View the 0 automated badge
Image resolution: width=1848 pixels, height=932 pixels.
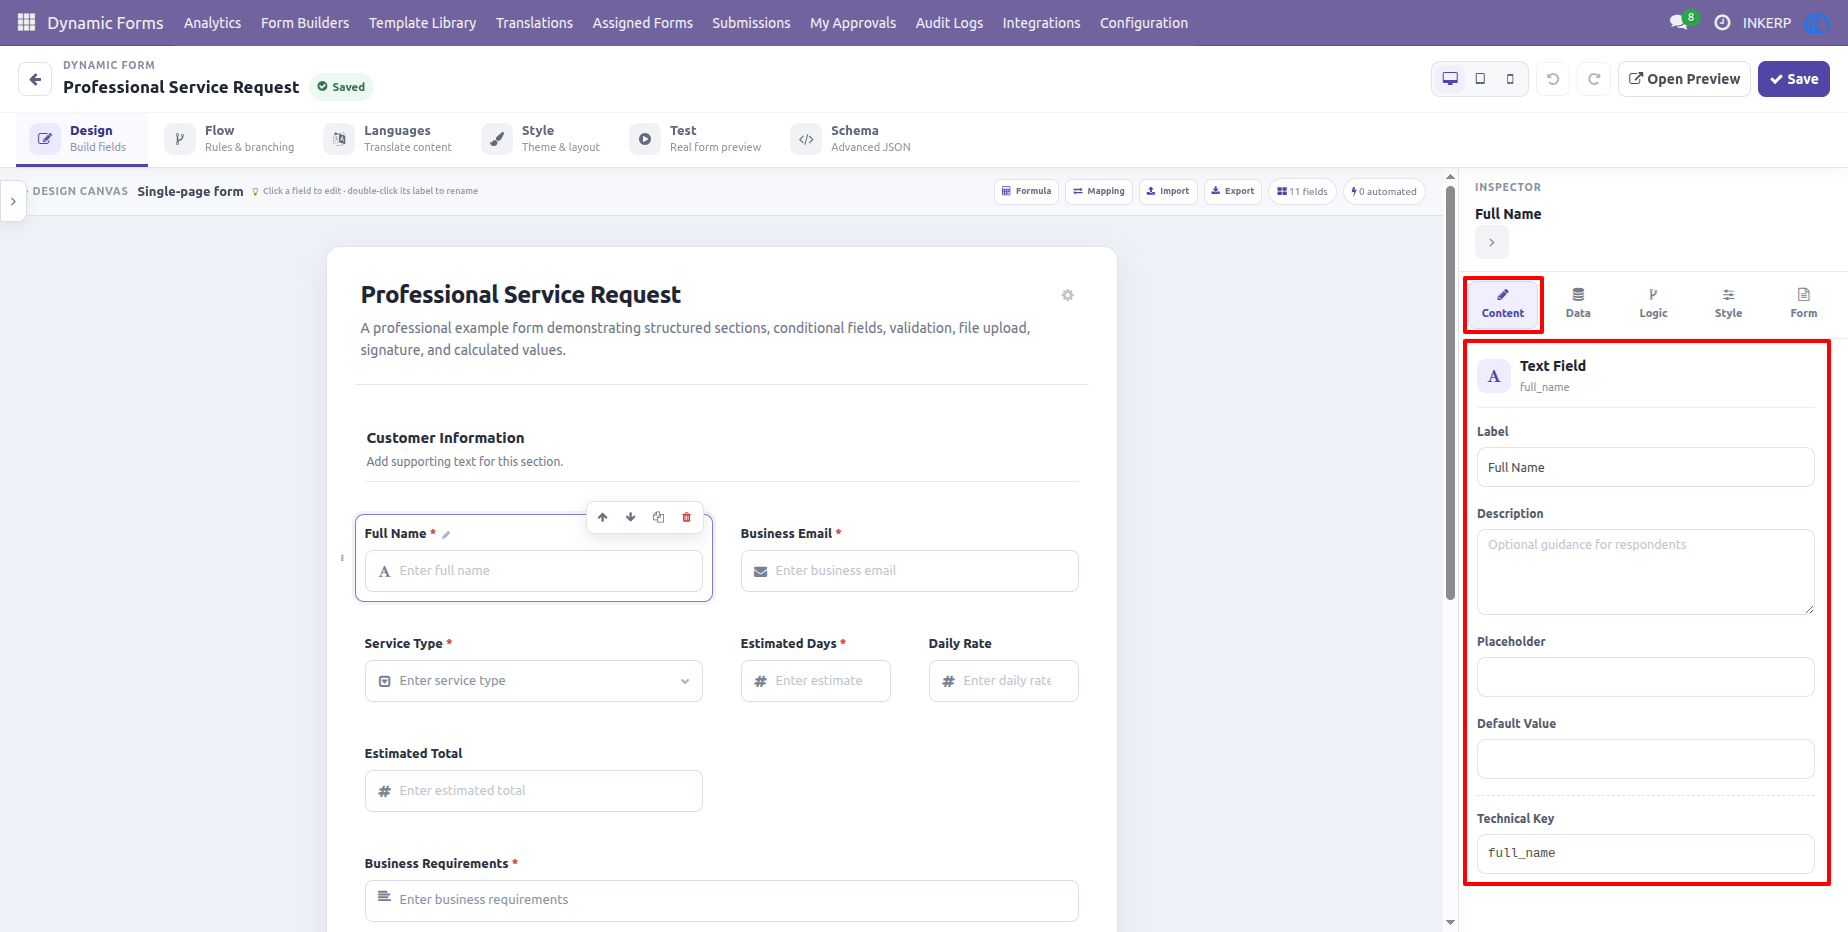pos(1384,191)
